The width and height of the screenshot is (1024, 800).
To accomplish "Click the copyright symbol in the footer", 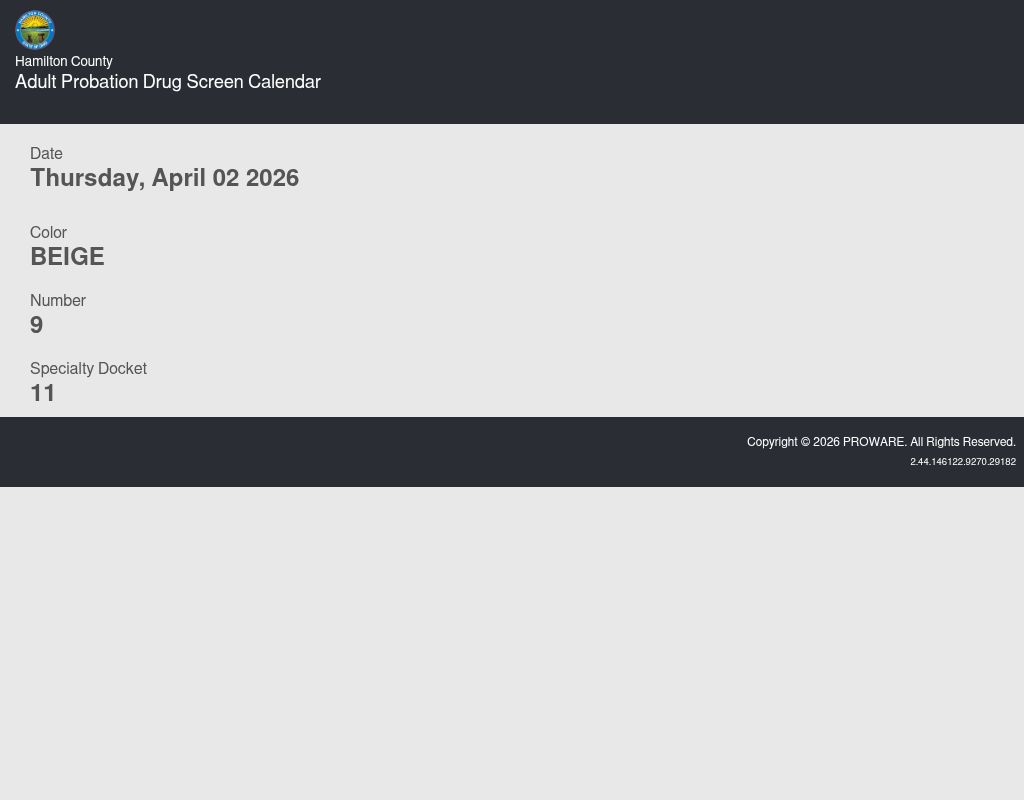I will pos(805,442).
